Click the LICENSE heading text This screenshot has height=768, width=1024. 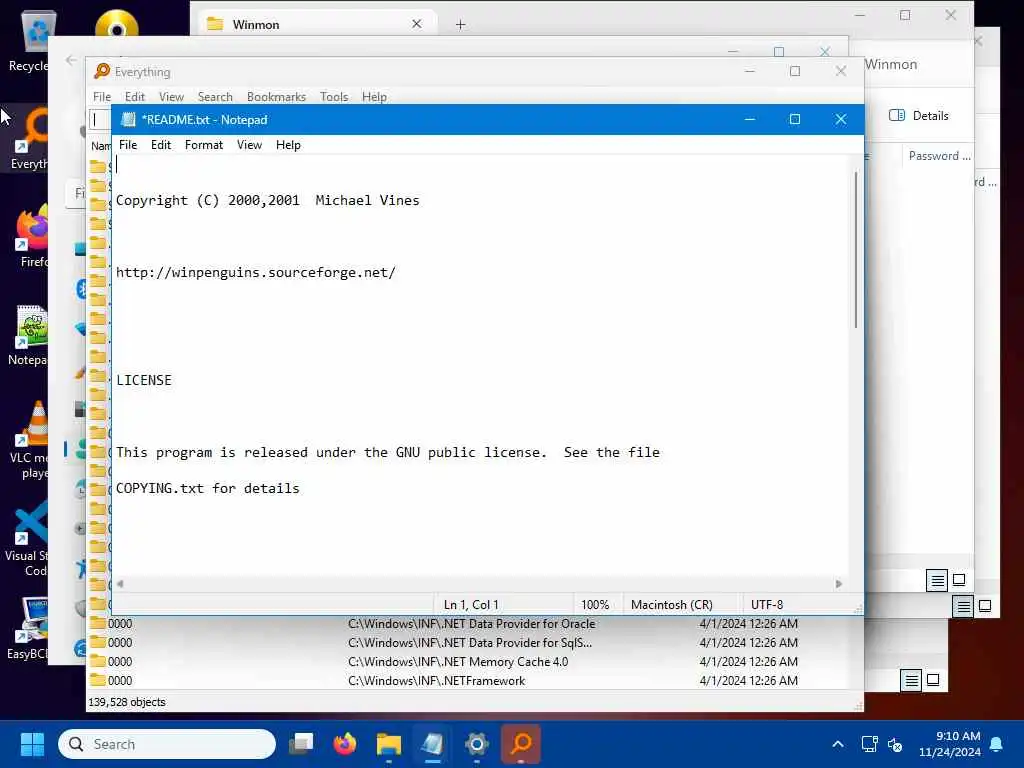pyautogui.click(x=144, y=380)
